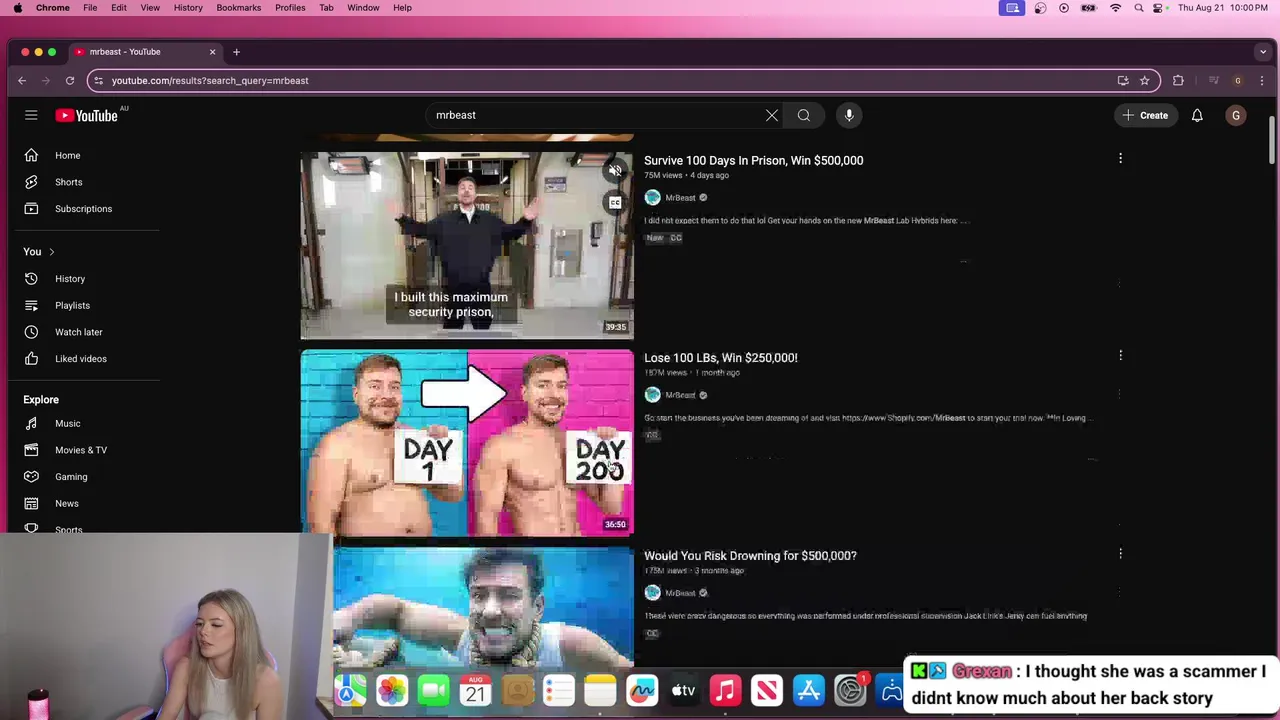Open Chrome extensions puzzle icon
1280x720 pixels.
coord(1178,80)
